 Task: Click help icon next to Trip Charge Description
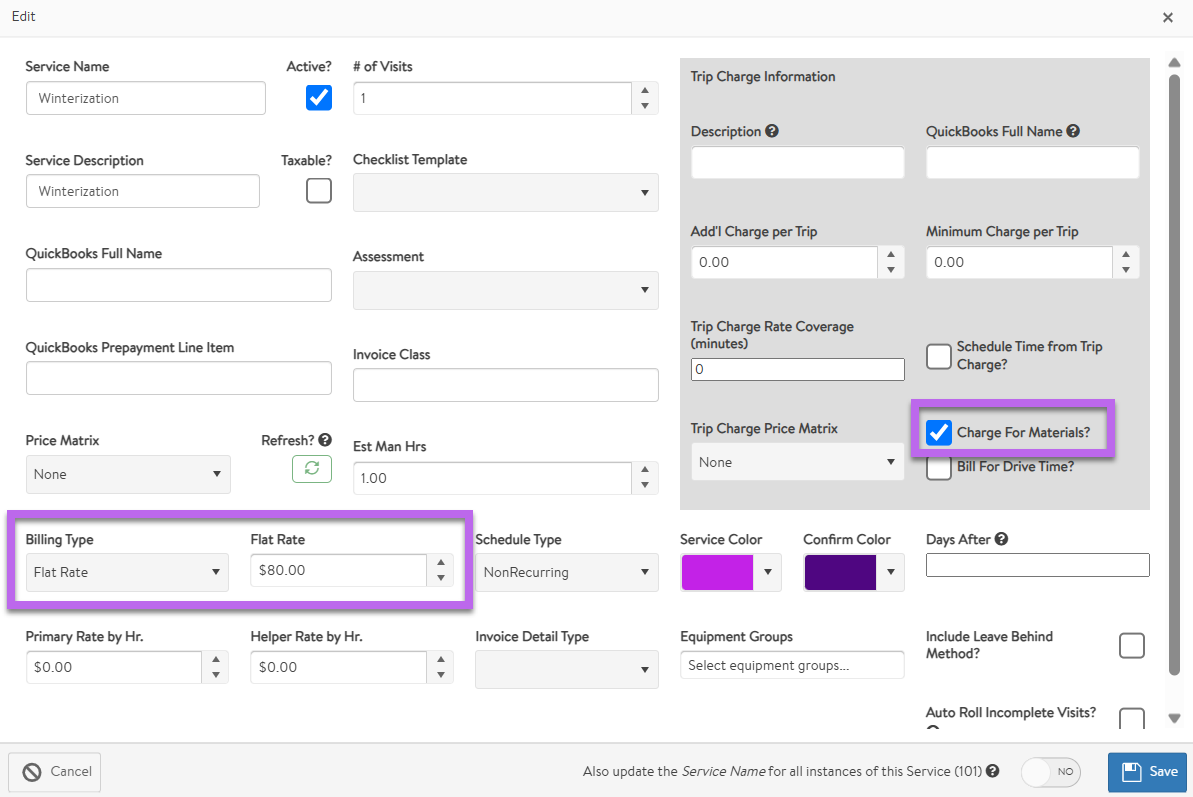pyautogui.click(x=772, y=132)
